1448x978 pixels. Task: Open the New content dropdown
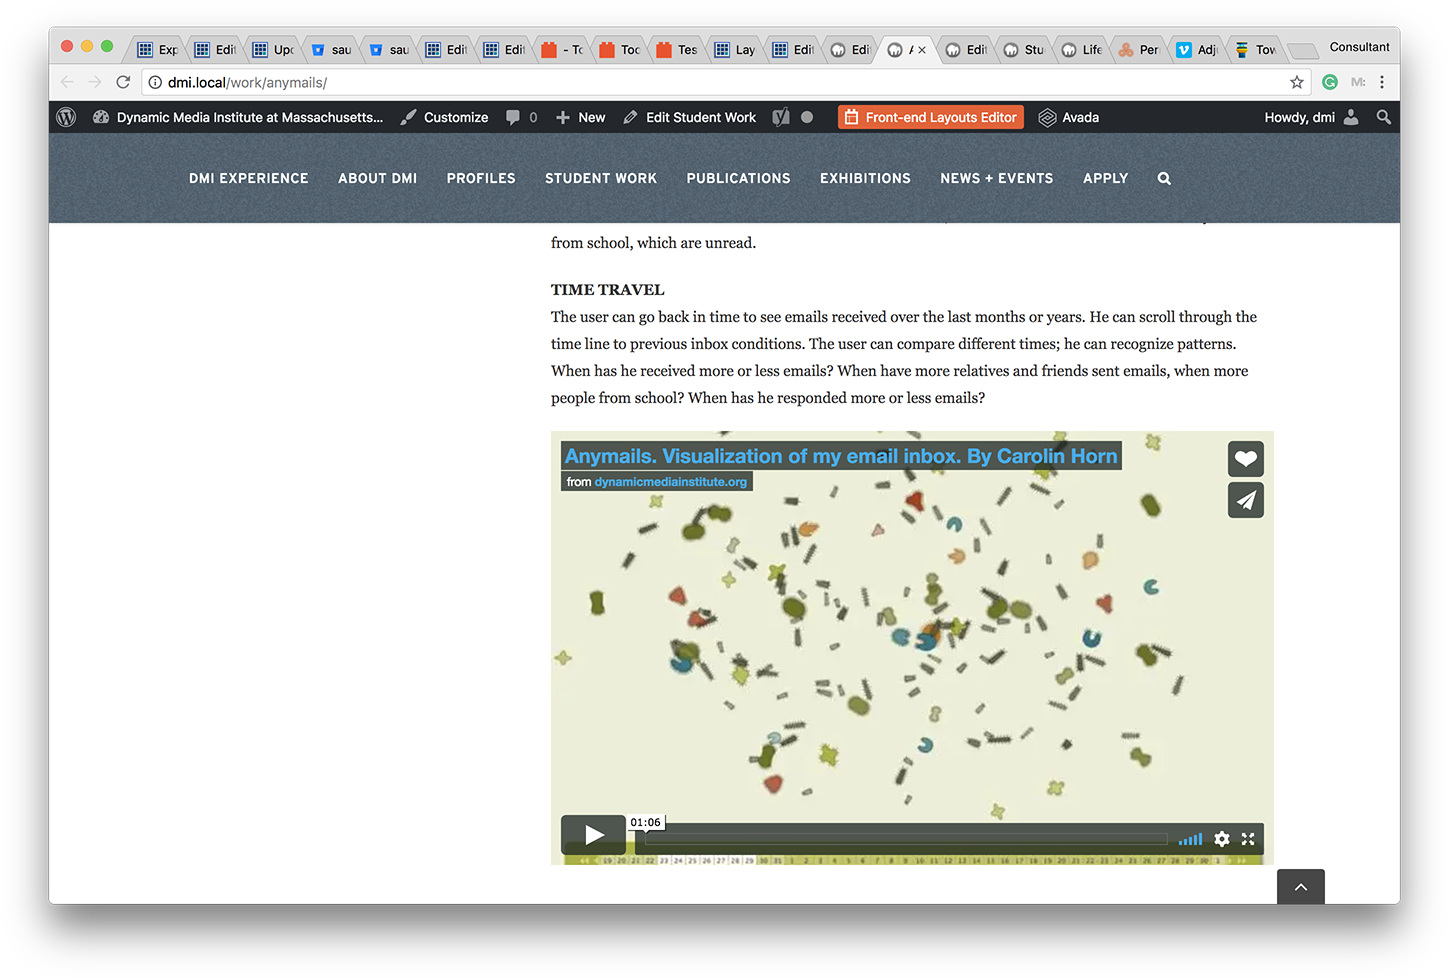581,117
